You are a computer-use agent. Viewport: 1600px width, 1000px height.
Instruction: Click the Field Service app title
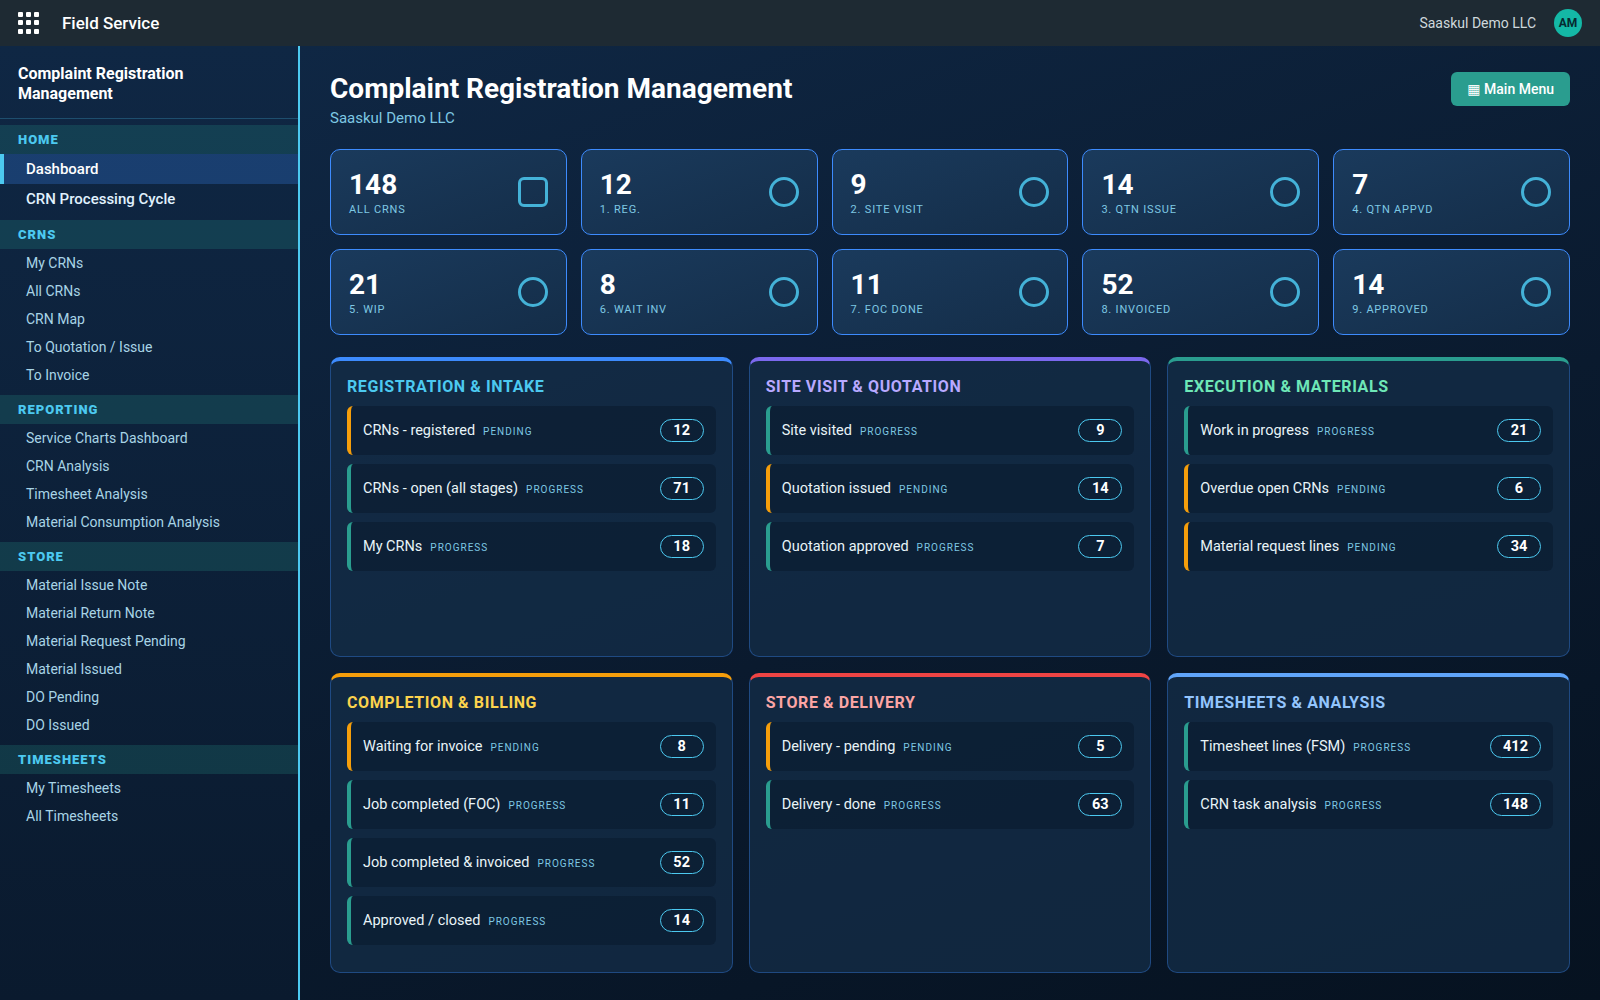pyautogui.click(x=110, y=23)
